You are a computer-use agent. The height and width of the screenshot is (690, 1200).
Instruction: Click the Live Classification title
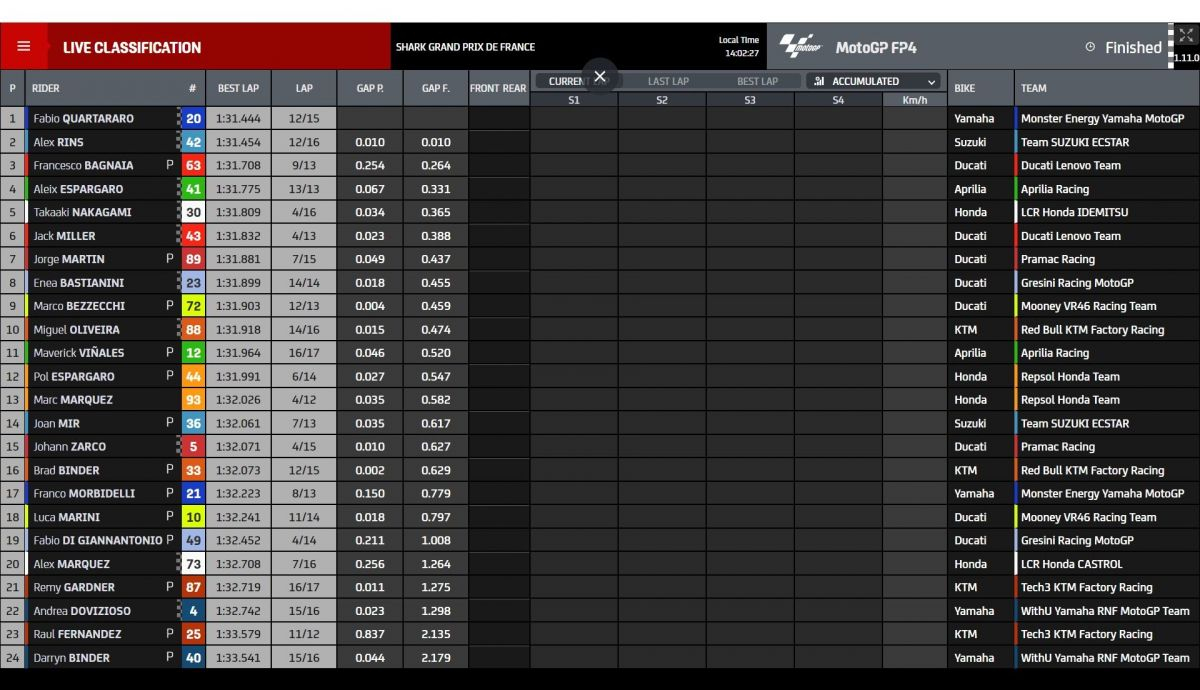pos(132,47)
